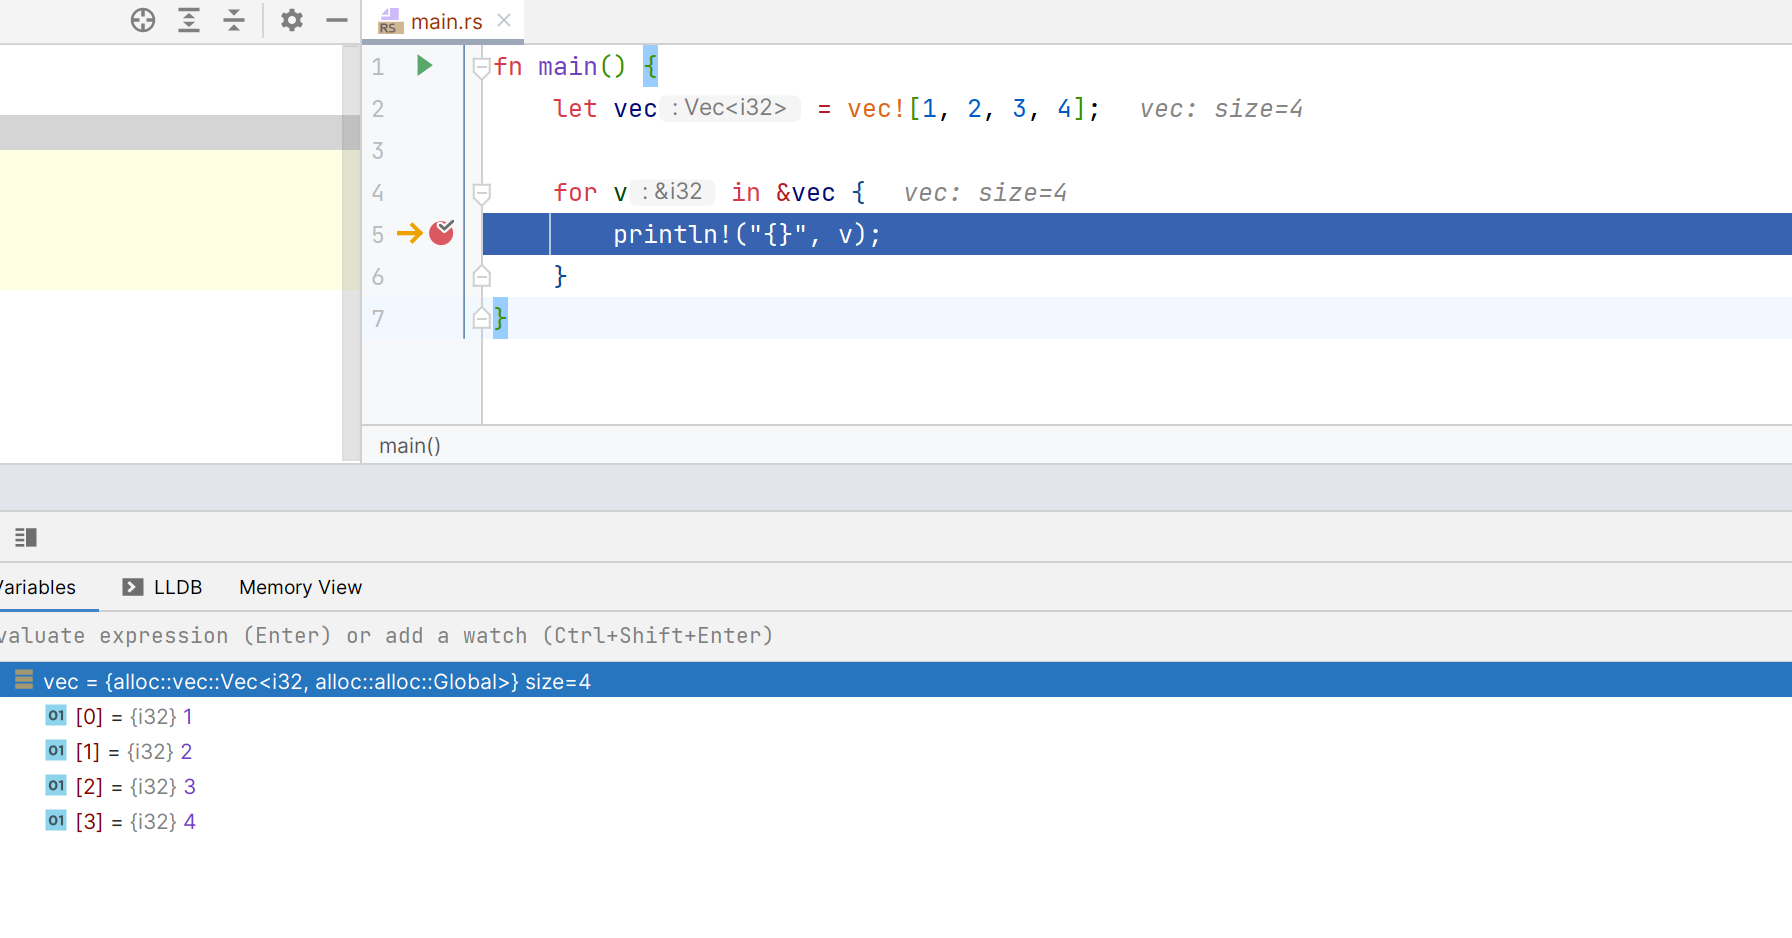Open the debugger settings gear icon
This screenshot has width=1792, height=938.
tap(291, 20)
